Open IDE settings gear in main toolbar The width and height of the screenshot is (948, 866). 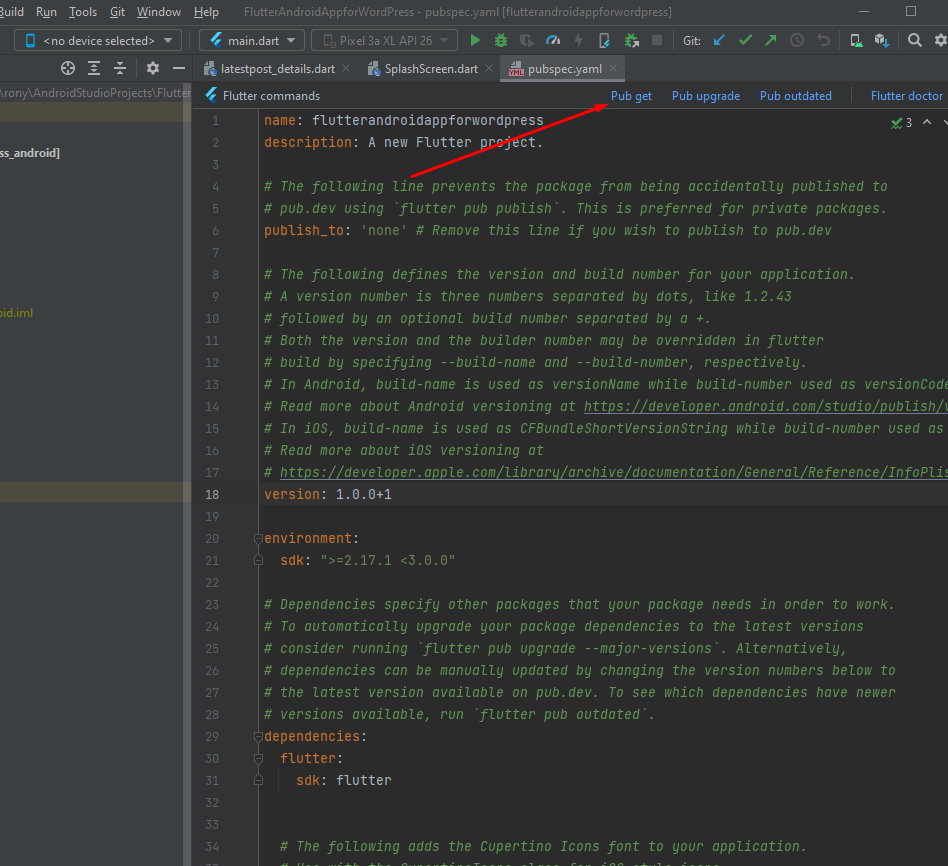[941, 41]
